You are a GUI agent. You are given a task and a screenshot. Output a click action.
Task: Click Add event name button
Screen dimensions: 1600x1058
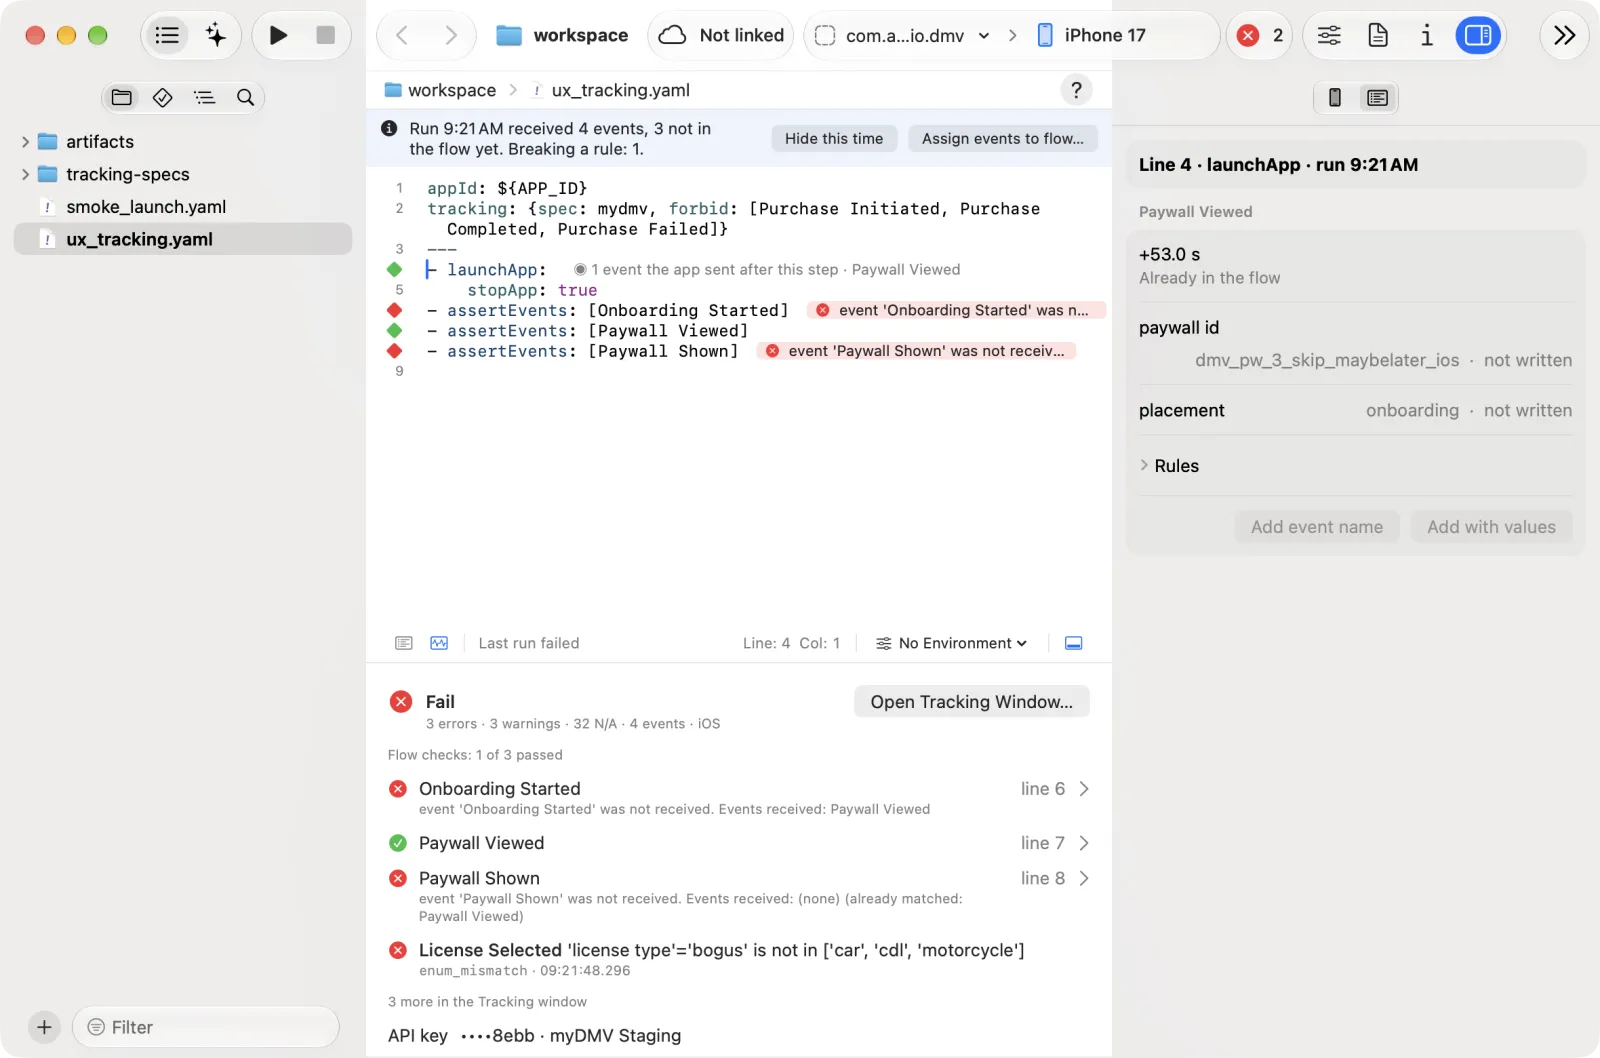[x=1317, y=527]
